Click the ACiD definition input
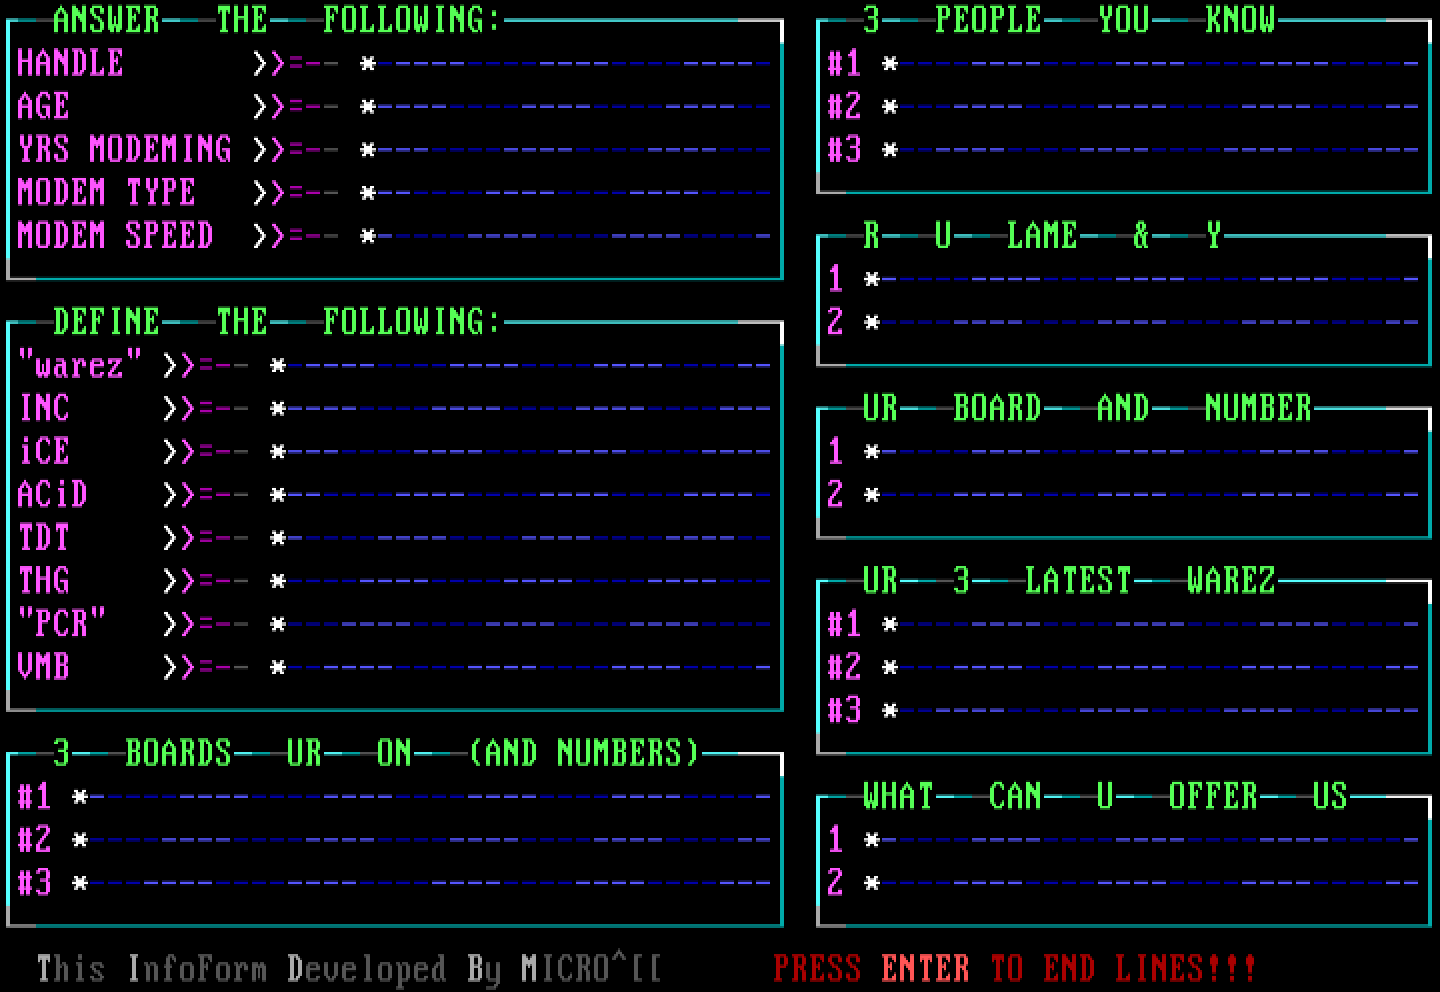The width and height of the screenshot is (1440, 992). coord(530,495)
